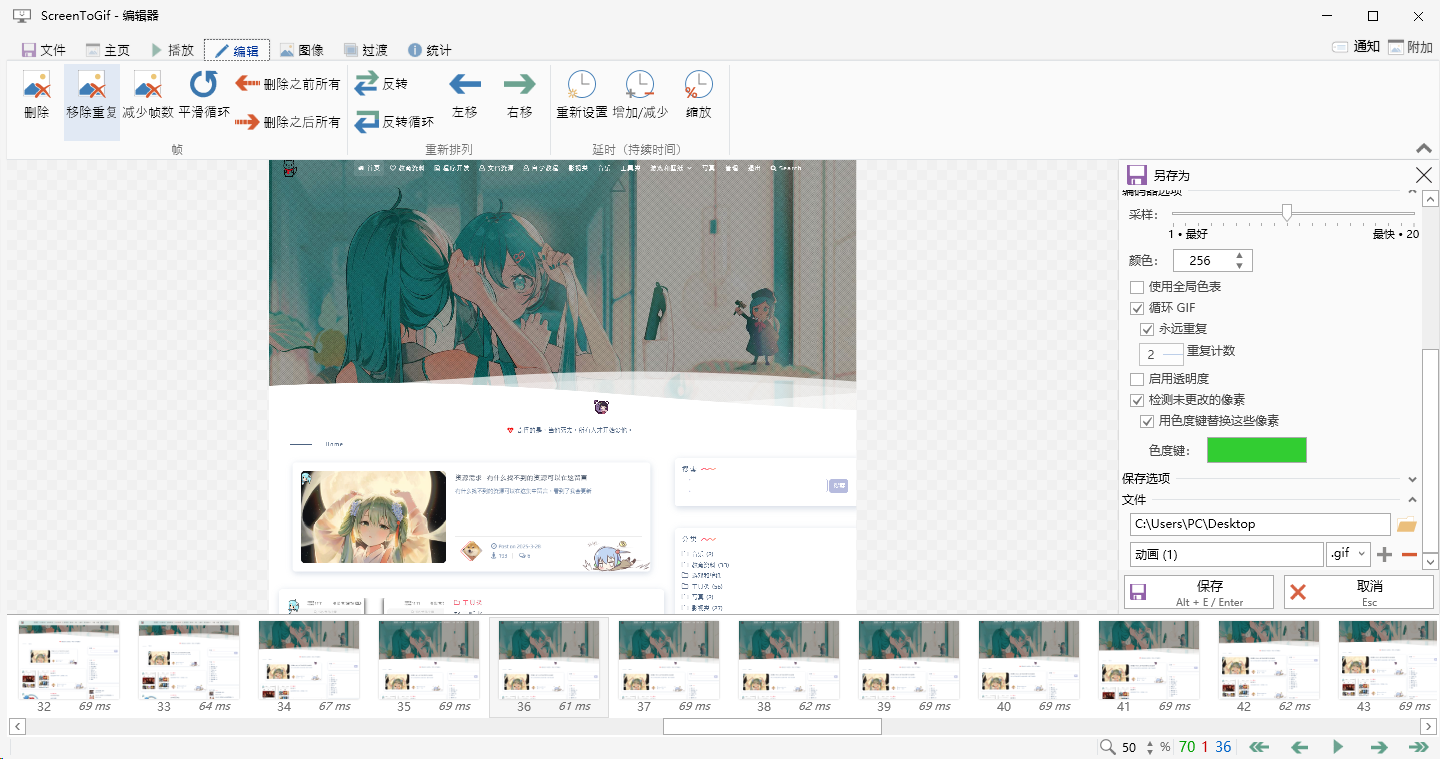This screenshot has height=759, width=1440.
Task: Close the 另存为 panel
Action: click(x=1424, y=174)
